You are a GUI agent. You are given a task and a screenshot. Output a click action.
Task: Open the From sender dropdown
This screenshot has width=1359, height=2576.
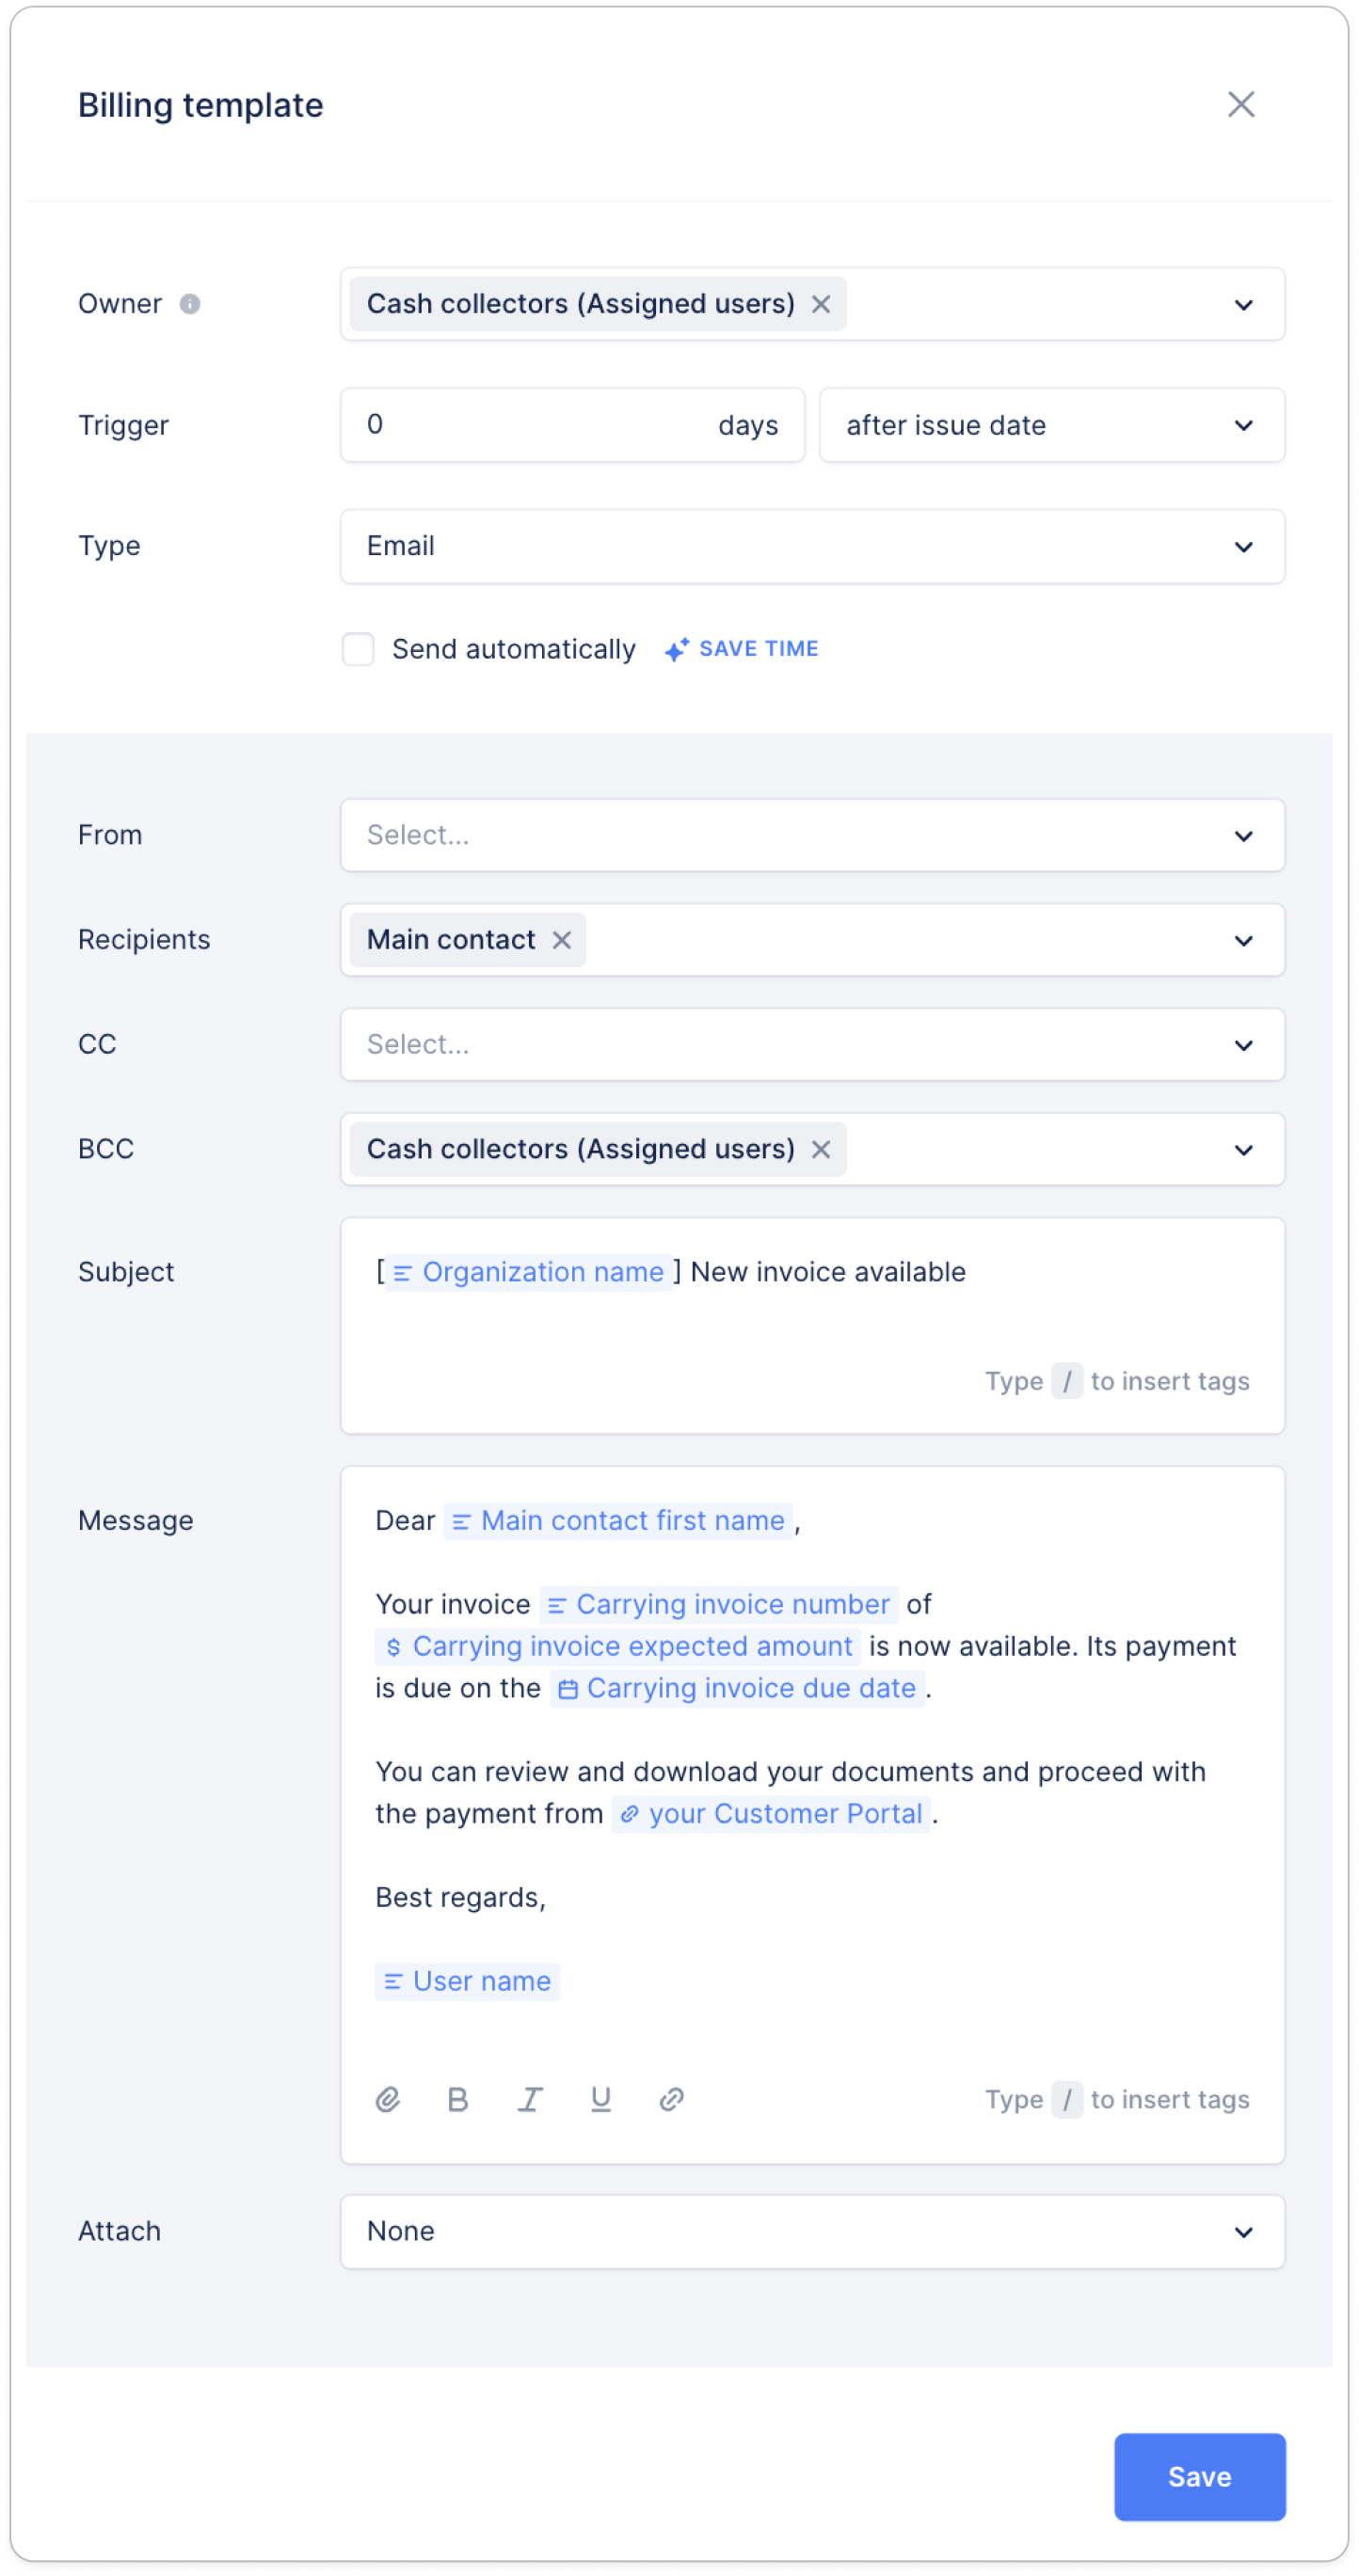811,835
